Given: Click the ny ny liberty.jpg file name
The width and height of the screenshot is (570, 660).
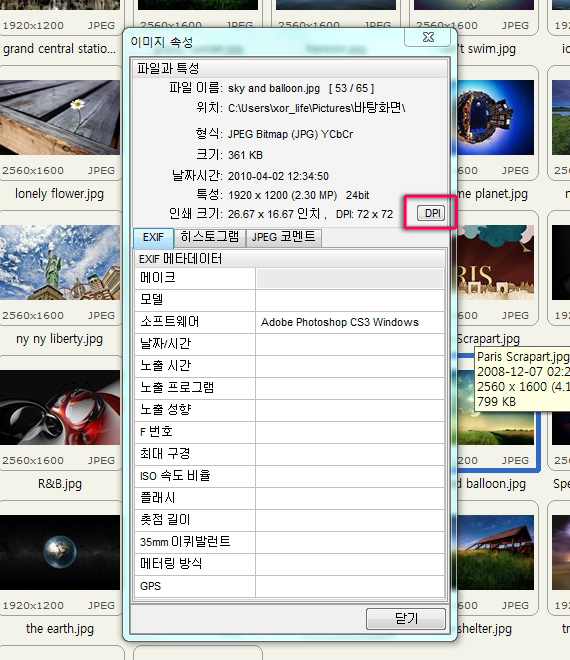Looking at the screenshot, I should click(x=59, y=339).
